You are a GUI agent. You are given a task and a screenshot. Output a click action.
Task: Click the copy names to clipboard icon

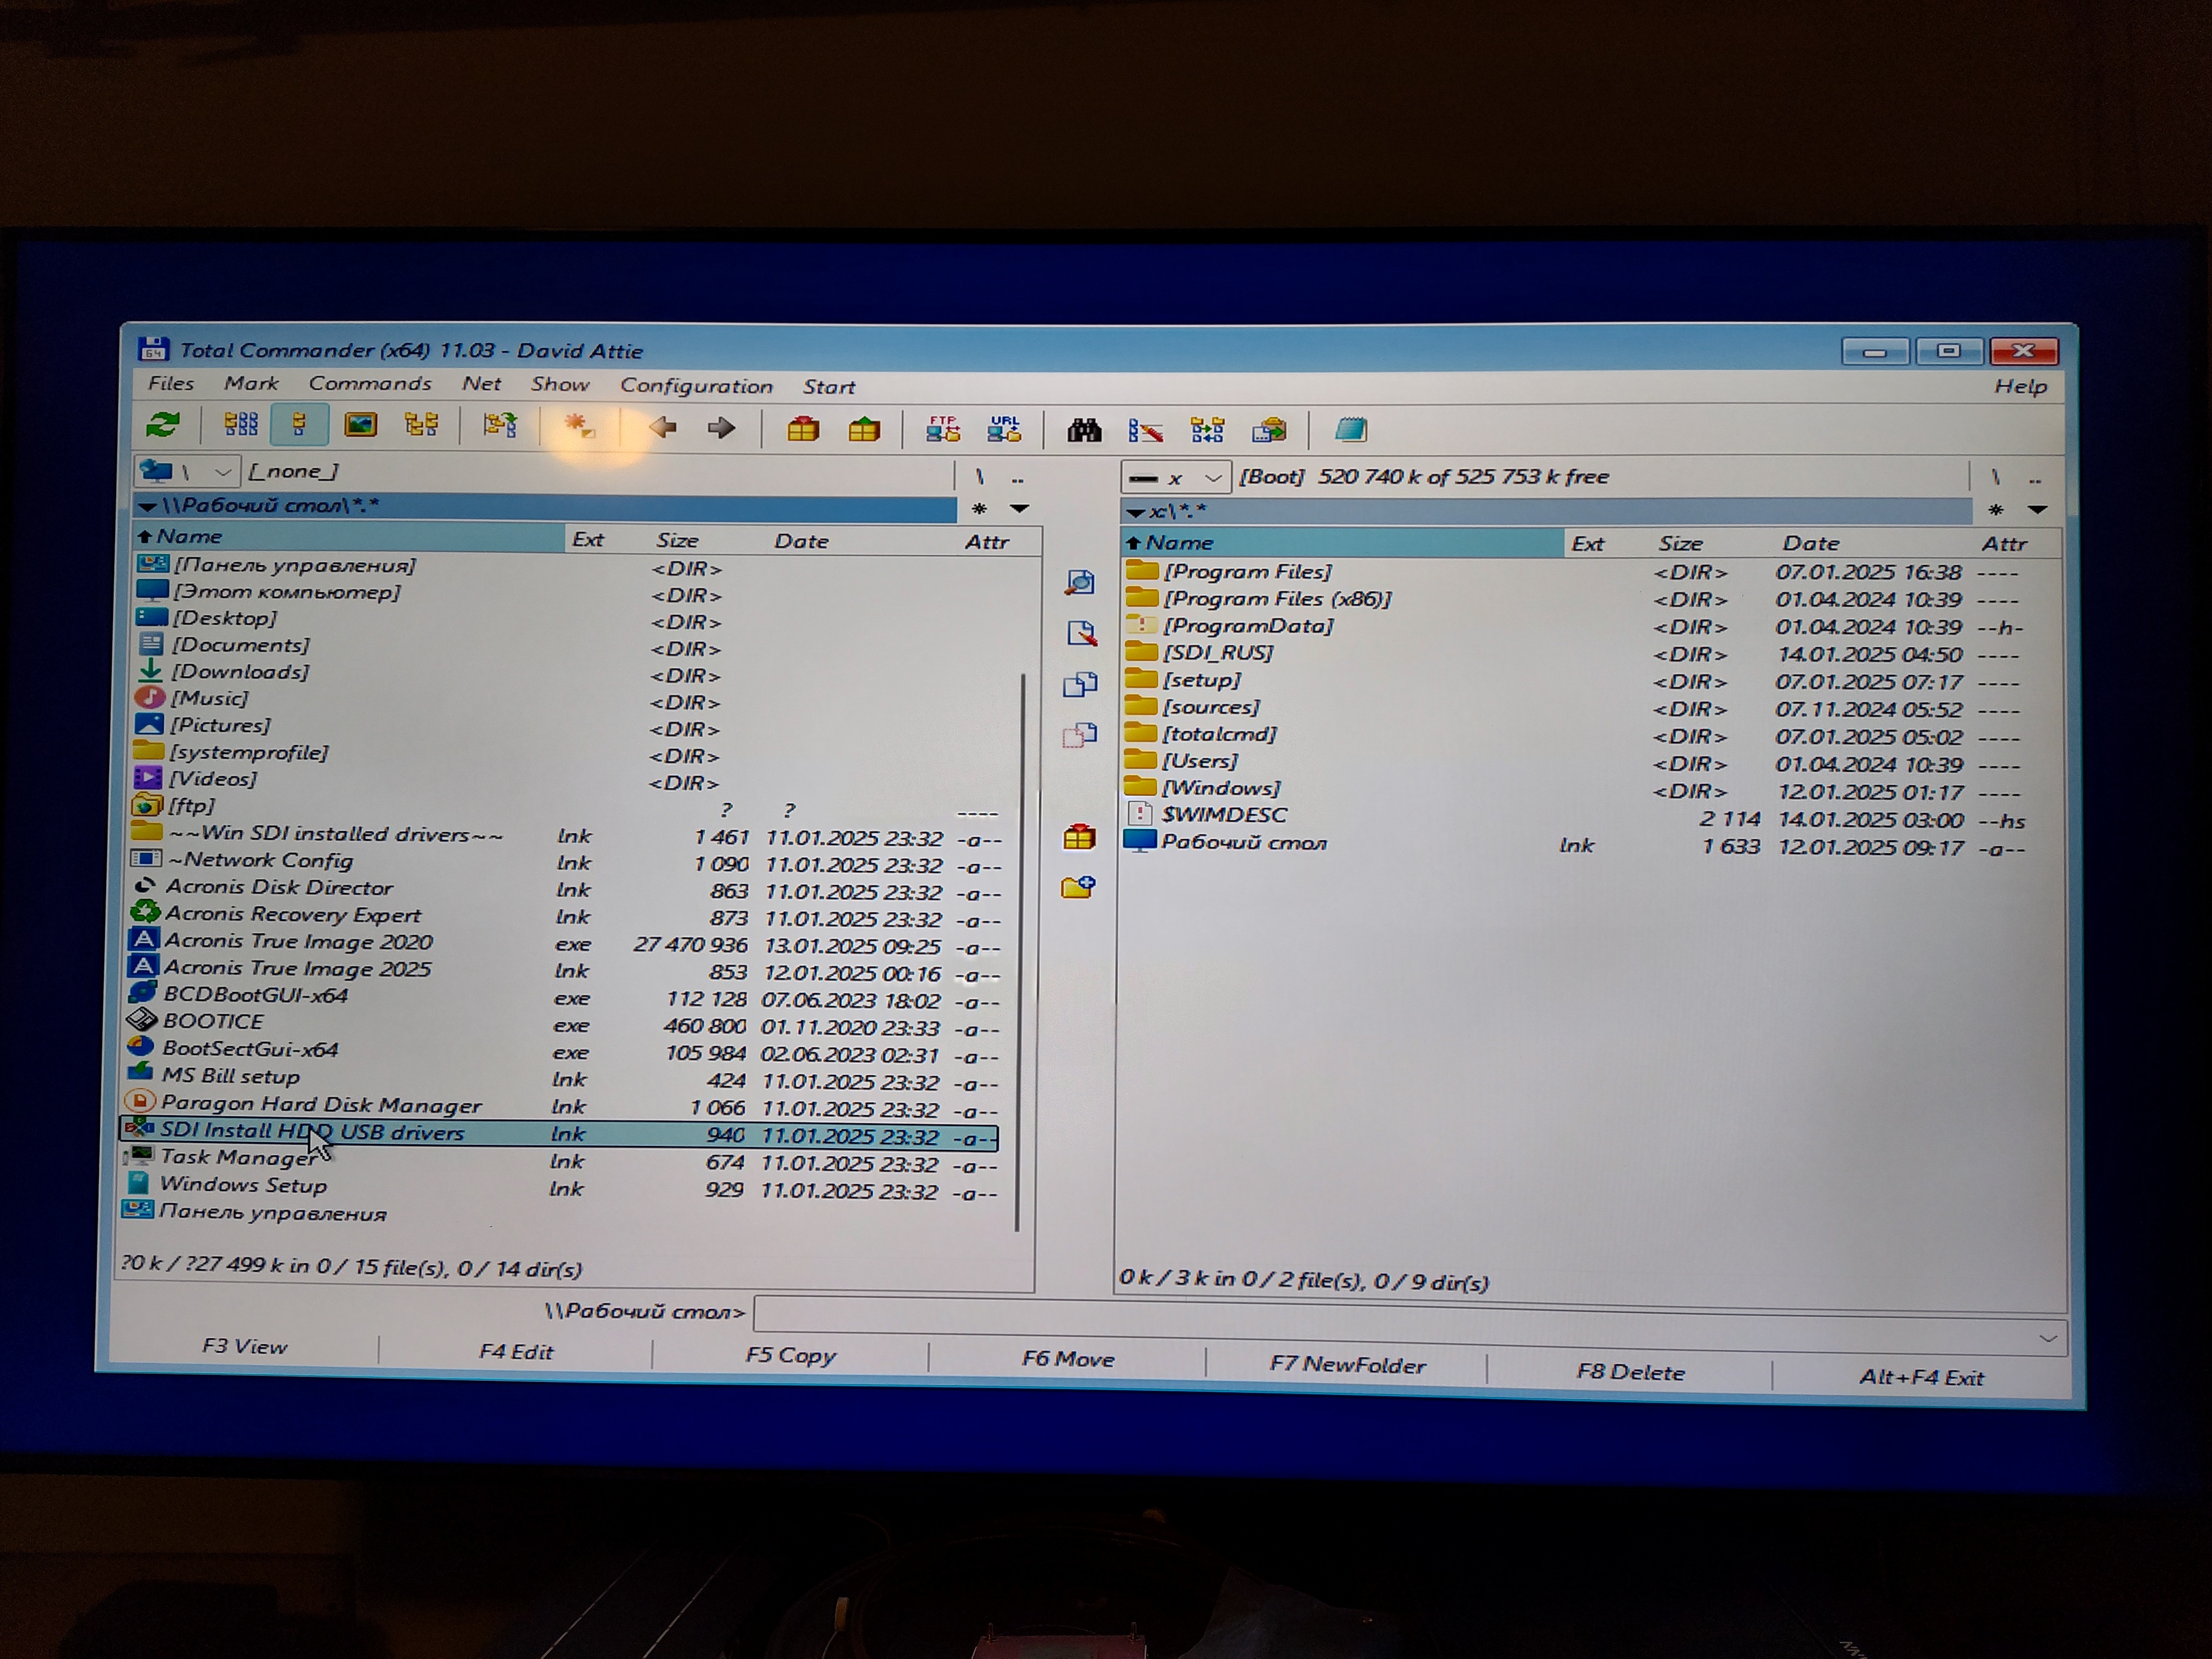pos(1269,431)
